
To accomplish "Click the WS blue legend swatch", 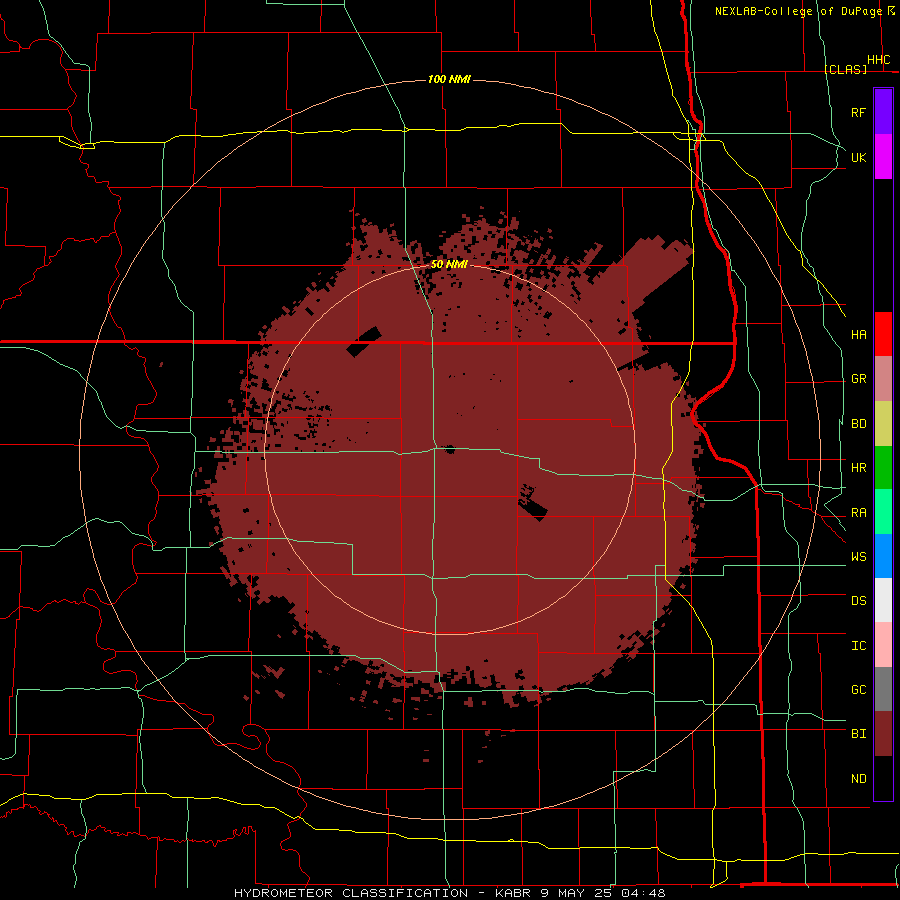I will 883,556.
